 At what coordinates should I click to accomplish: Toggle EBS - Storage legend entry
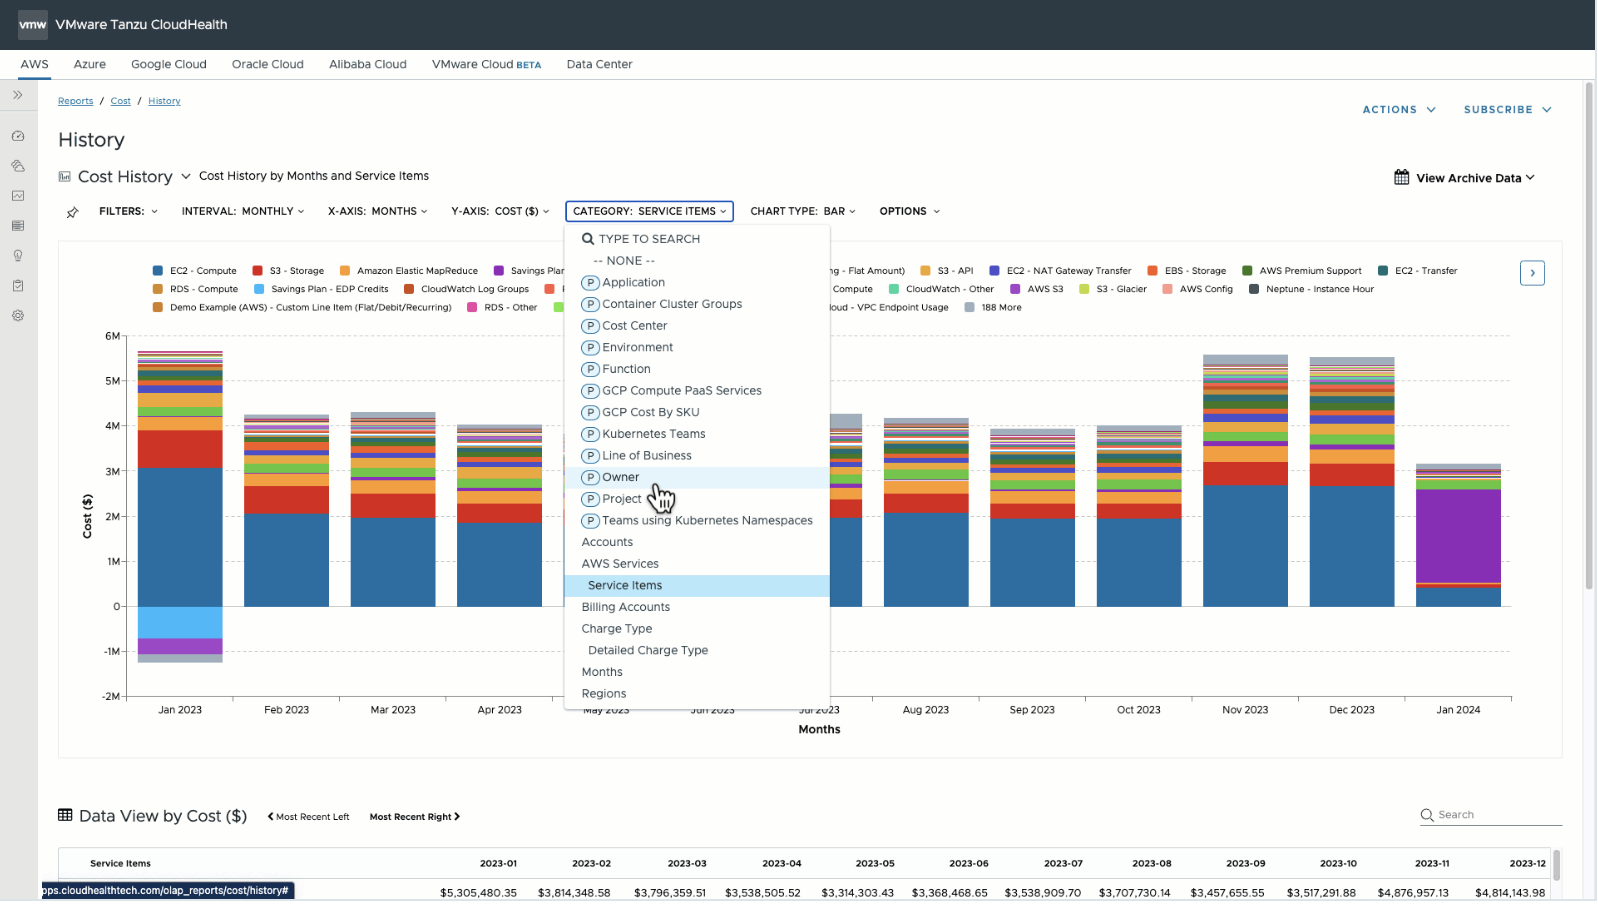point(1187,271)
